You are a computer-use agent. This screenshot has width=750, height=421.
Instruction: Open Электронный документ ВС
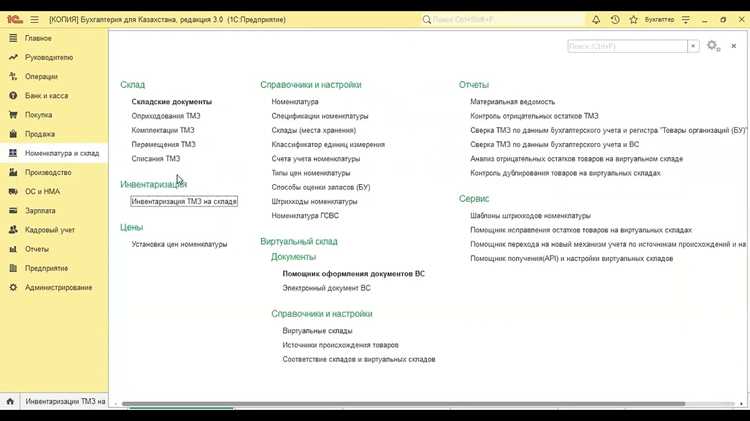(326, 288)
